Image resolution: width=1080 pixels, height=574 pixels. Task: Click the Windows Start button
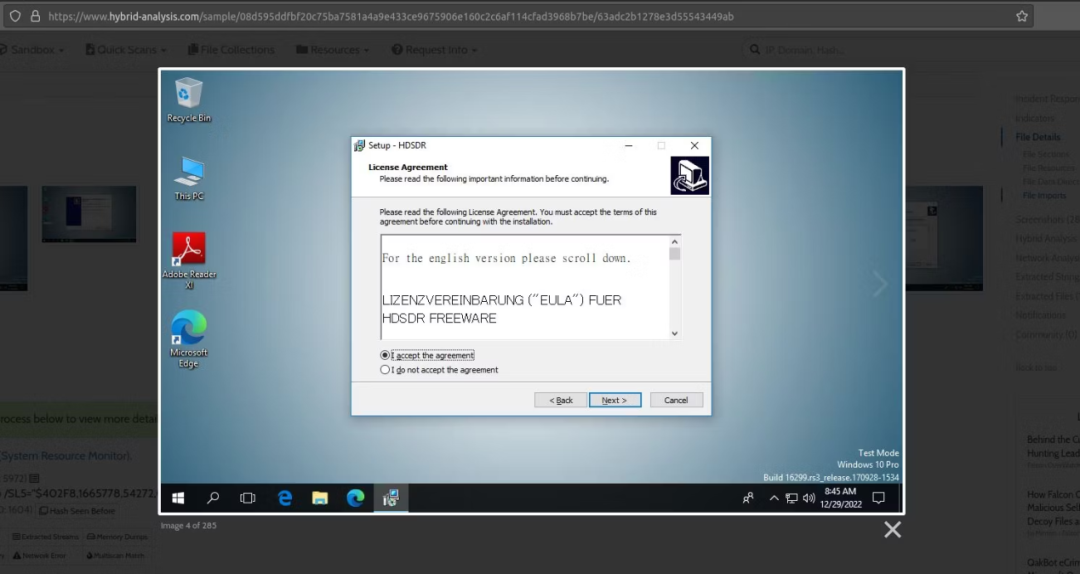click(x=178, y=498)
